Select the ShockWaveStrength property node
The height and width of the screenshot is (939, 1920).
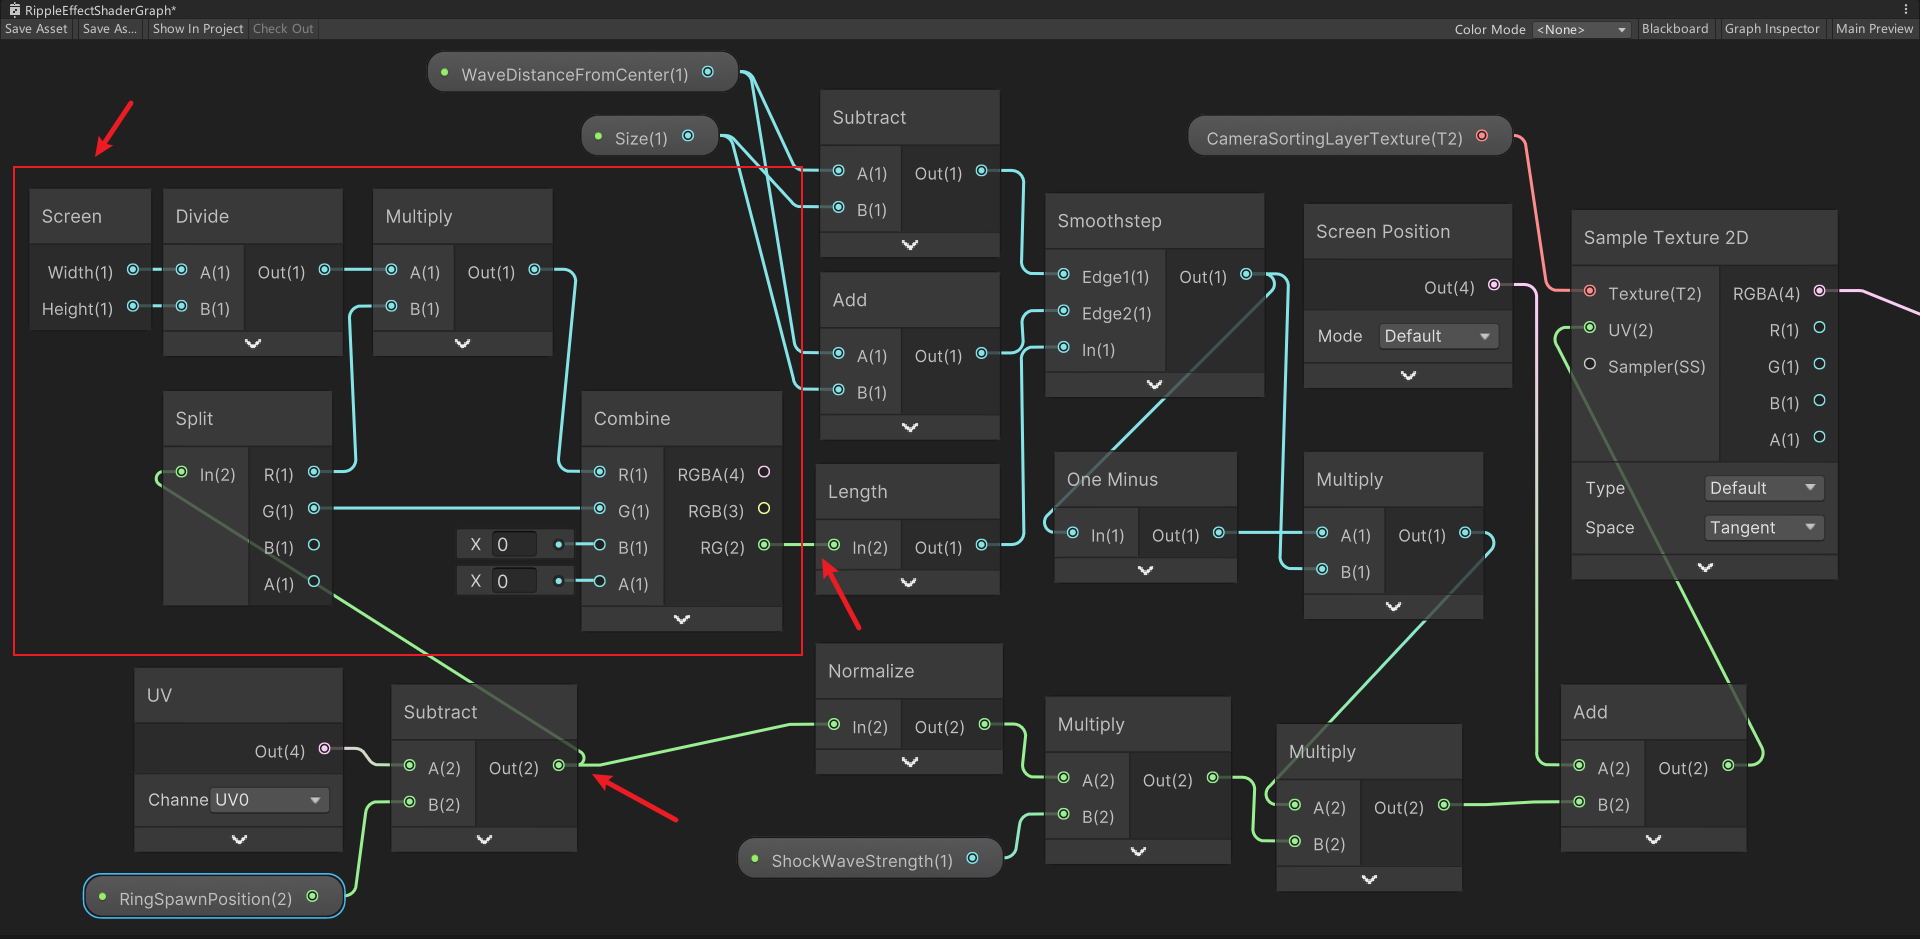870,859
